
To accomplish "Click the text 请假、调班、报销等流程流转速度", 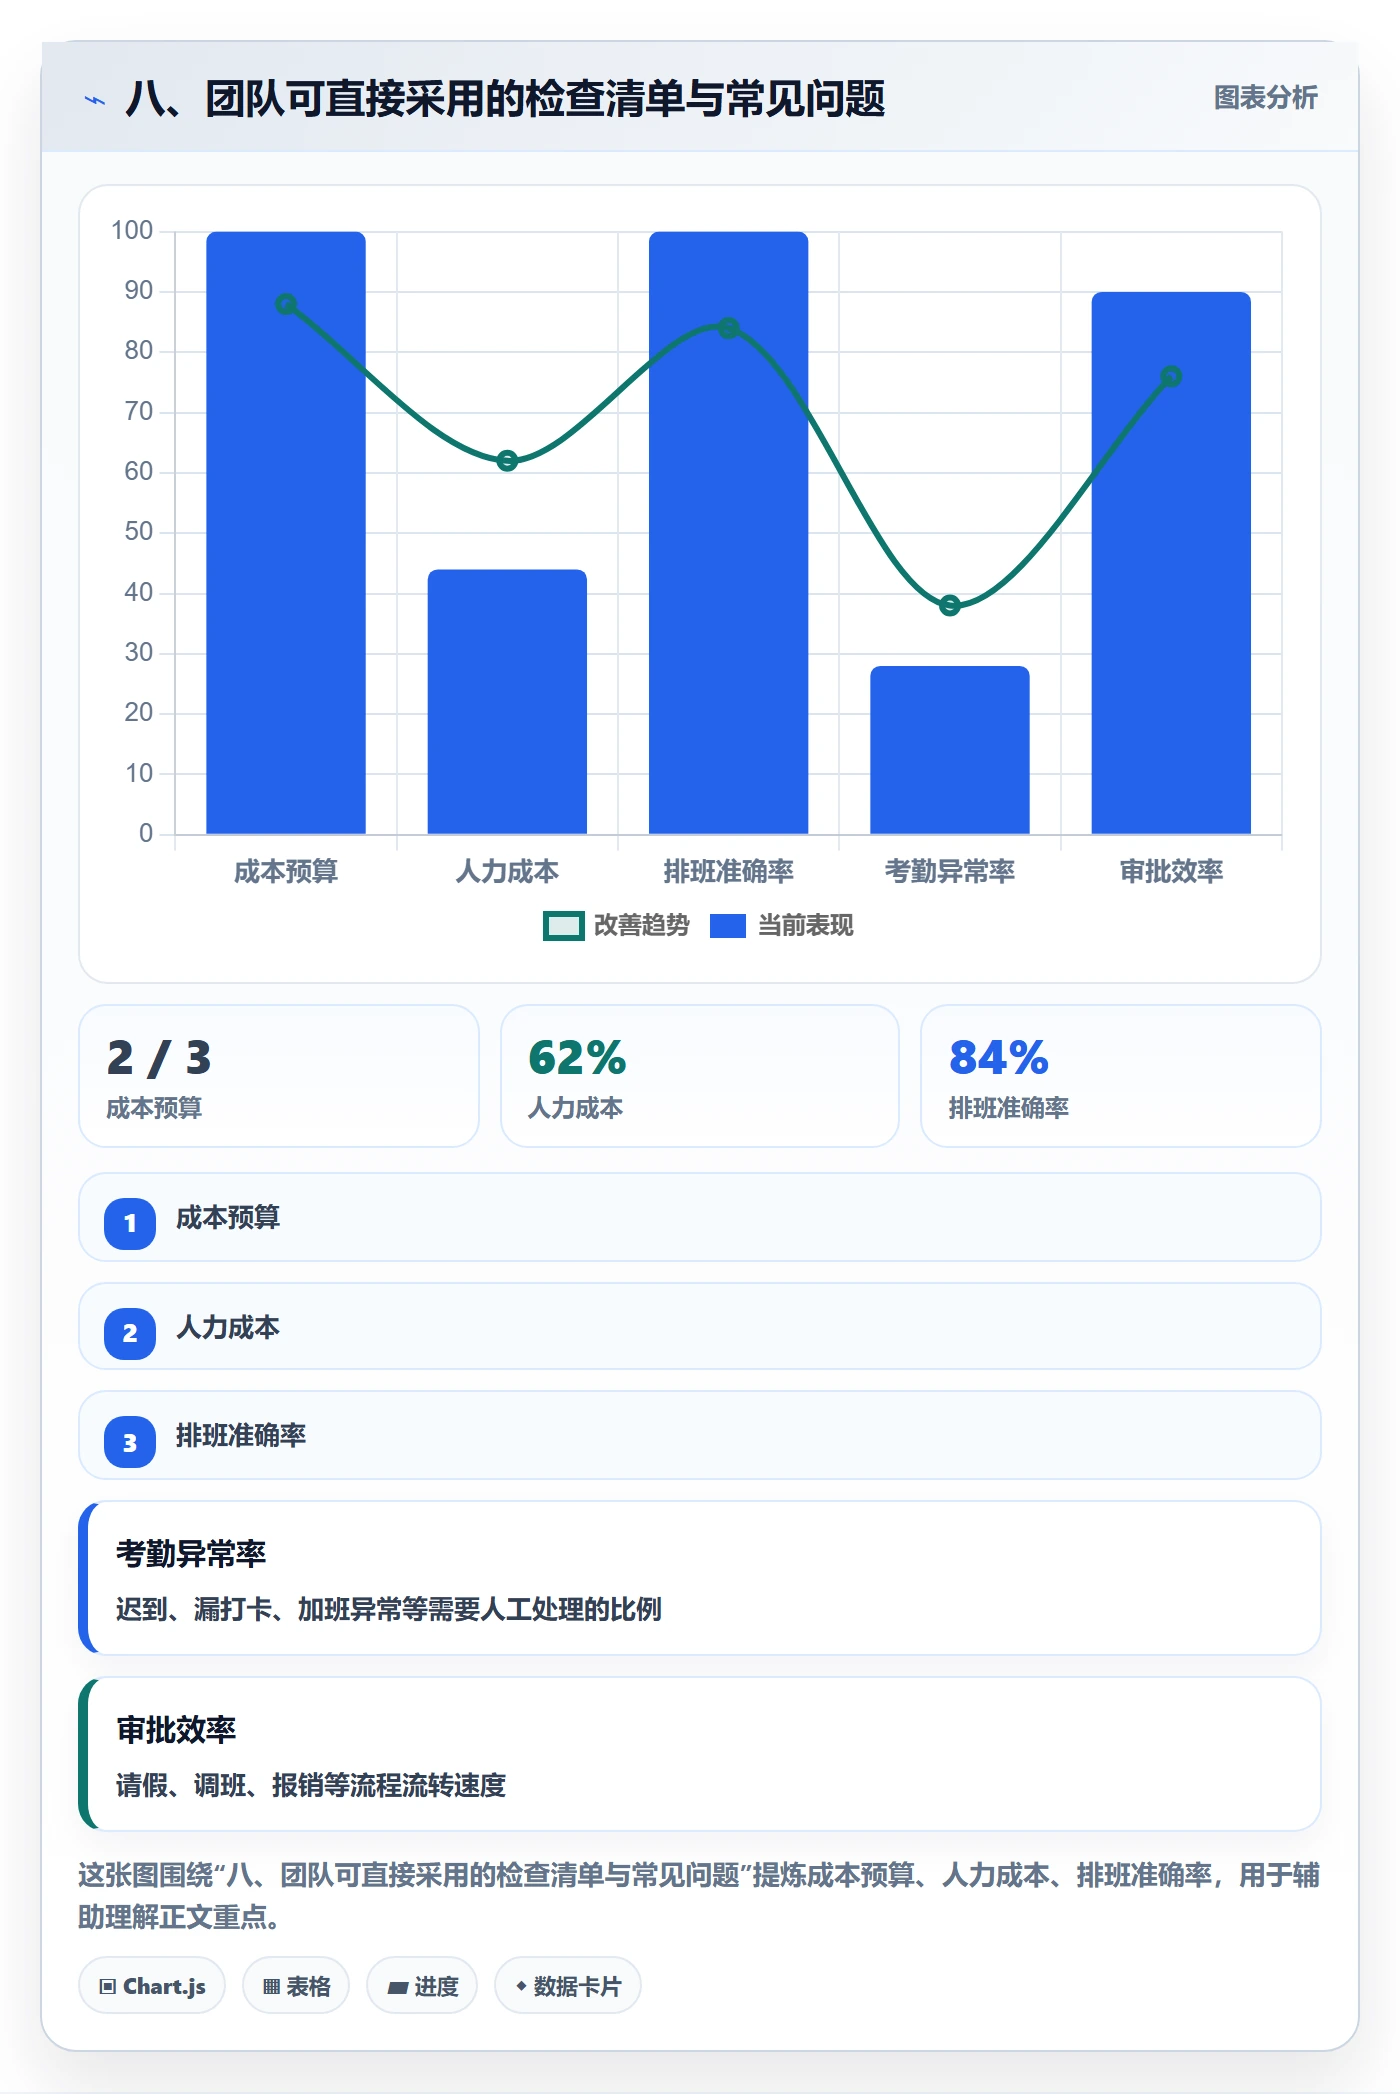I will [311, 1785].
